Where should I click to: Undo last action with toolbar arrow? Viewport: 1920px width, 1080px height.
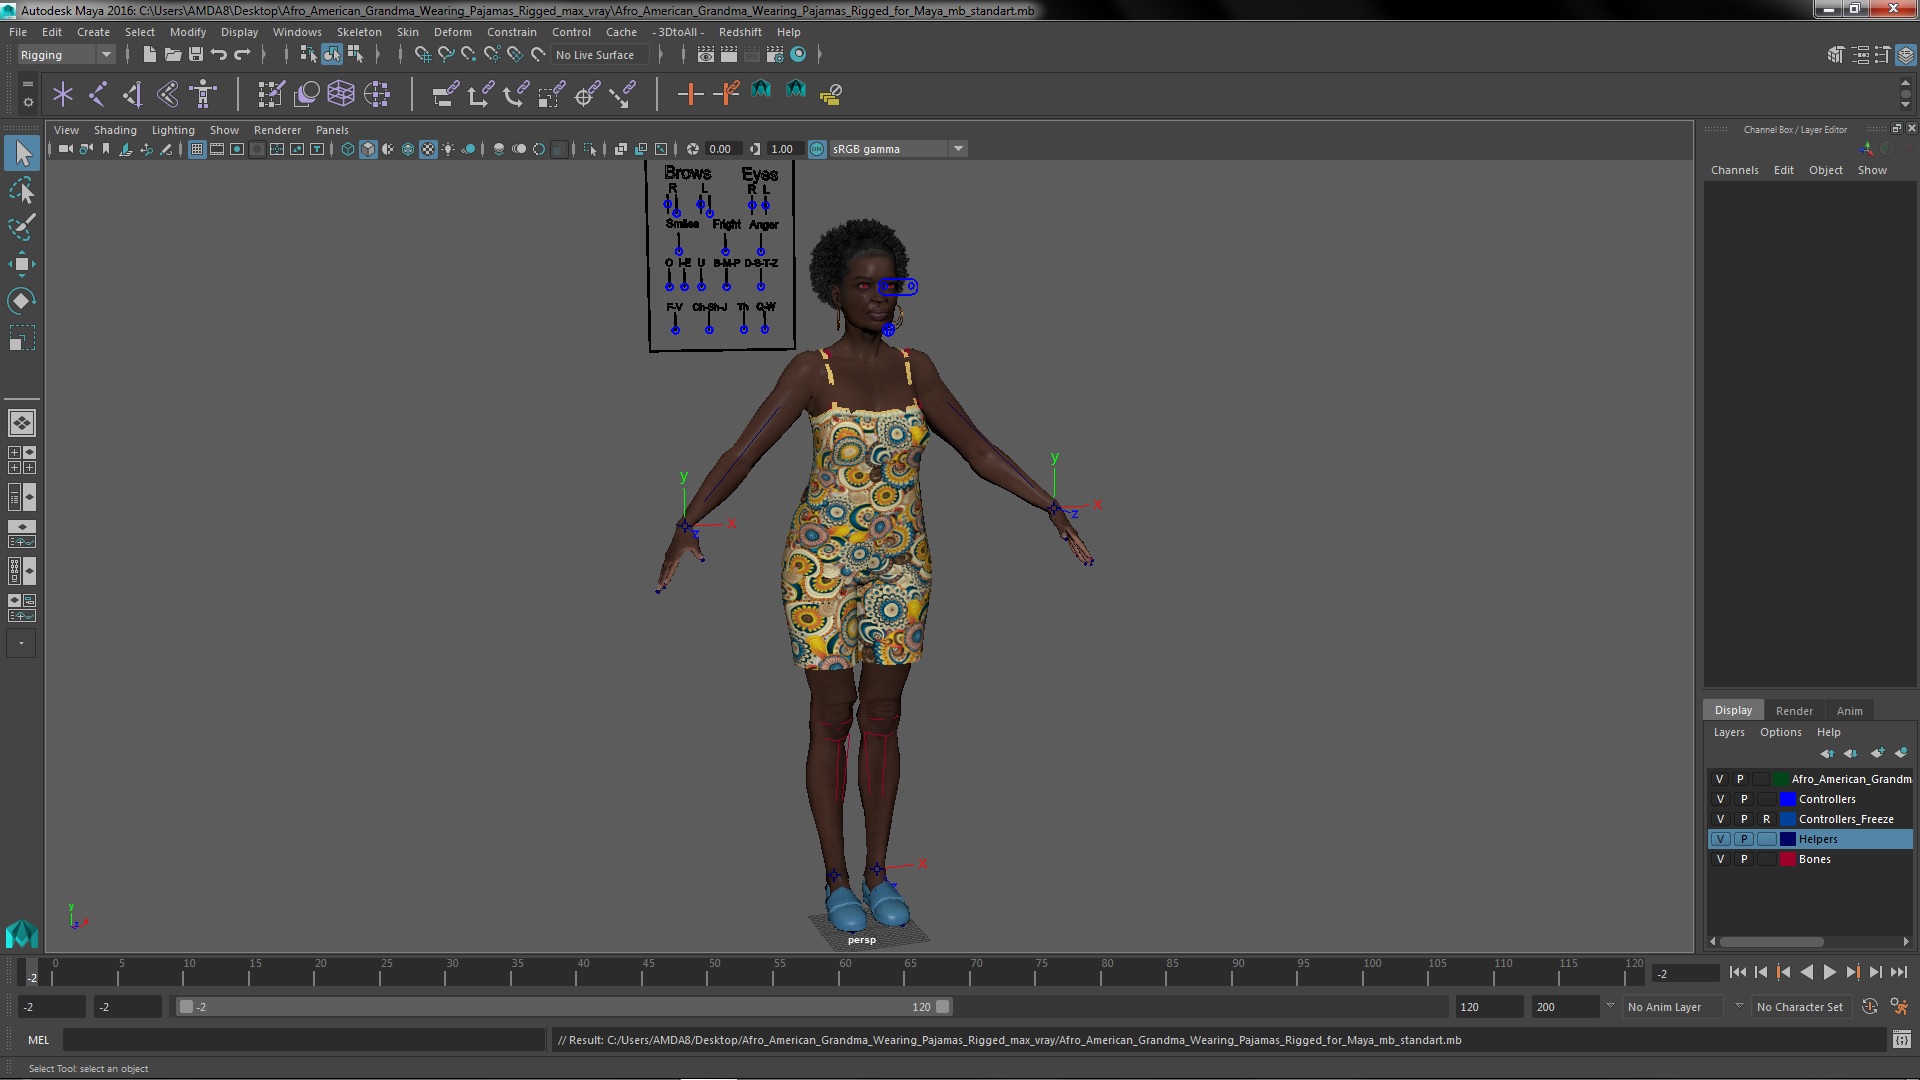coord(219,55)
